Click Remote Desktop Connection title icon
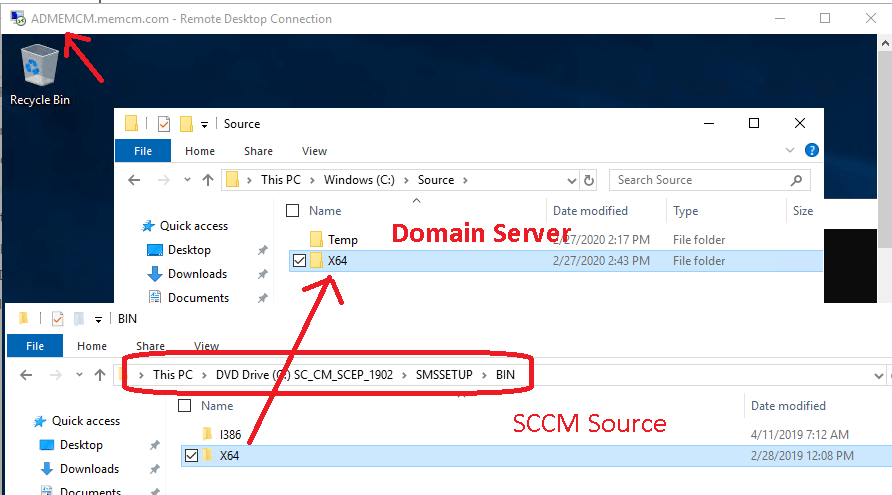The image size is (892, 495). [x=18, y=19]
